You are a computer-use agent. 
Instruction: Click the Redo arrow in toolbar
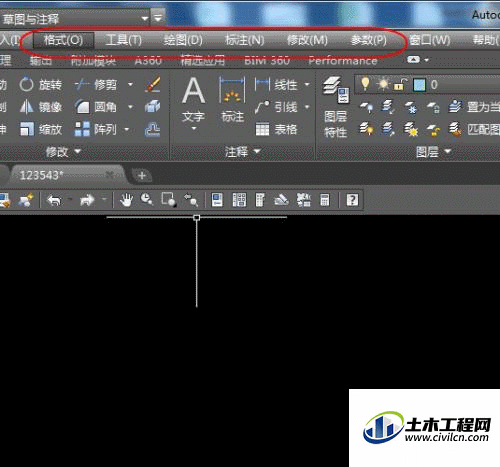tap(87, 200)
